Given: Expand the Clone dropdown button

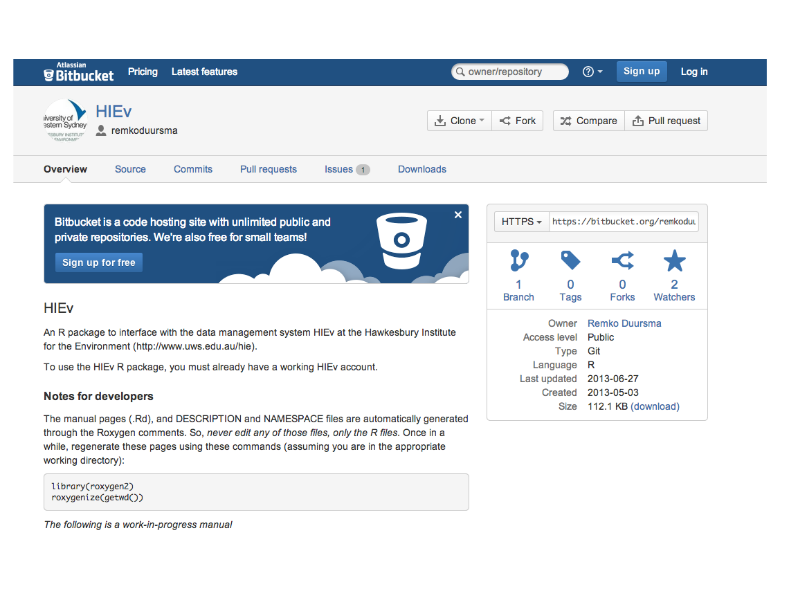Looking at the screenshot, I should [459, 121].
